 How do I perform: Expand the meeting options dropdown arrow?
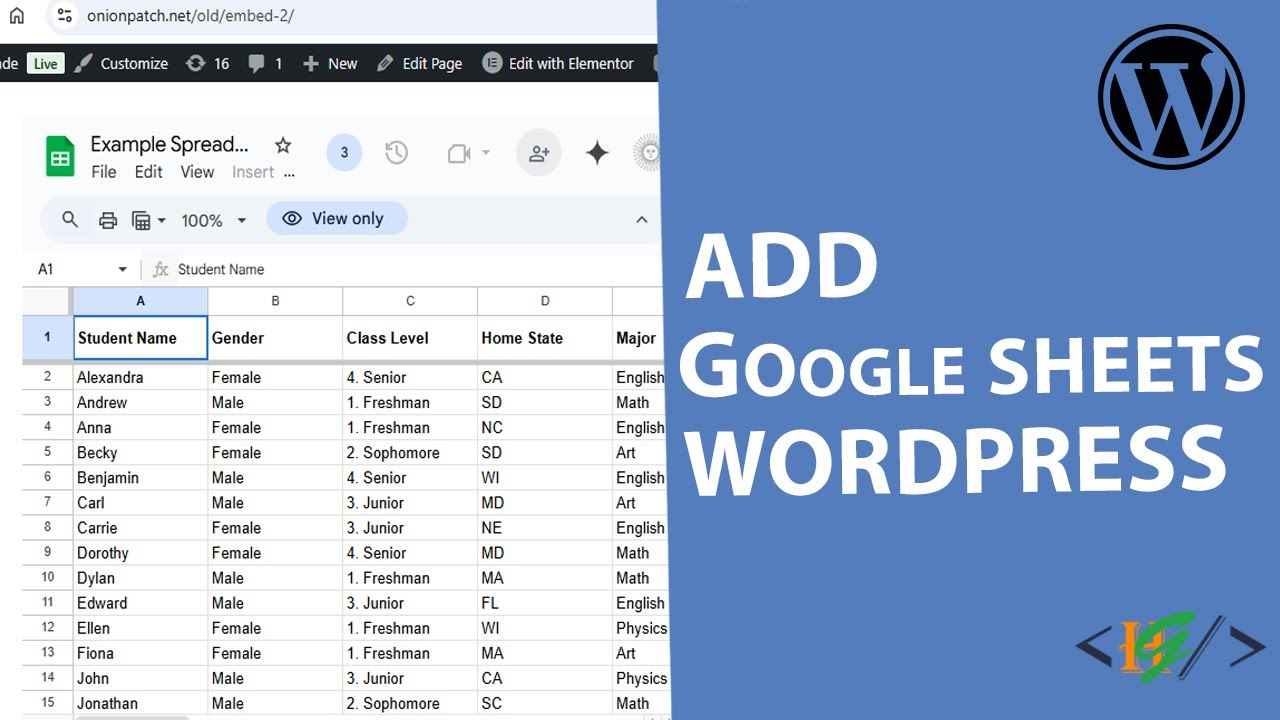coord(486,153)
